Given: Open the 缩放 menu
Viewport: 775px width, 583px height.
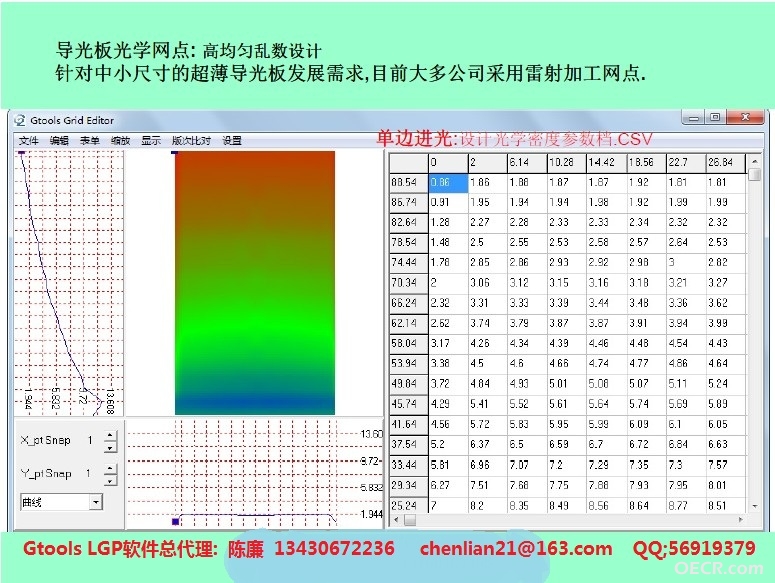Looking at the screenshot, I should 121,141.
